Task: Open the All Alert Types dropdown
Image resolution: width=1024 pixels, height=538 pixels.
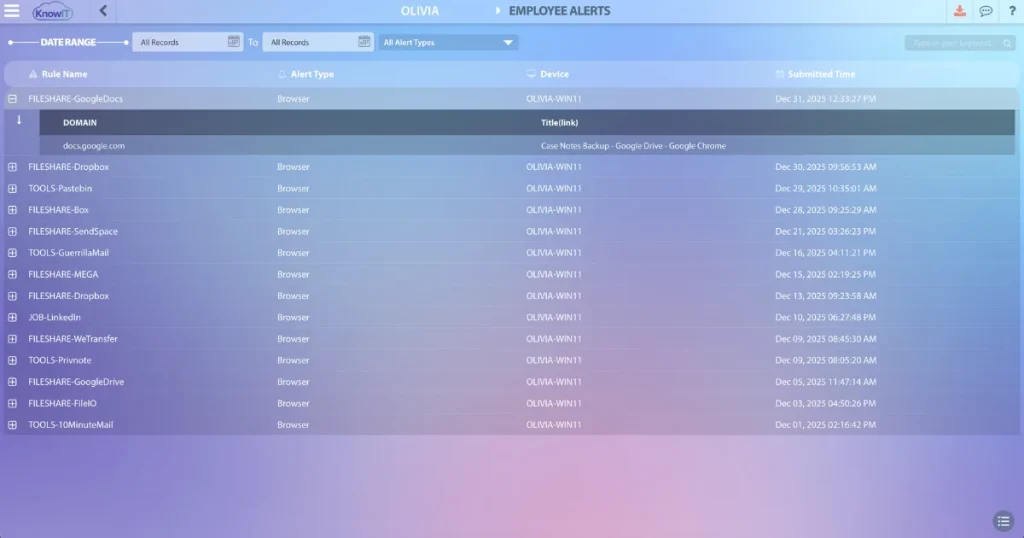Action: pos(448,42)
